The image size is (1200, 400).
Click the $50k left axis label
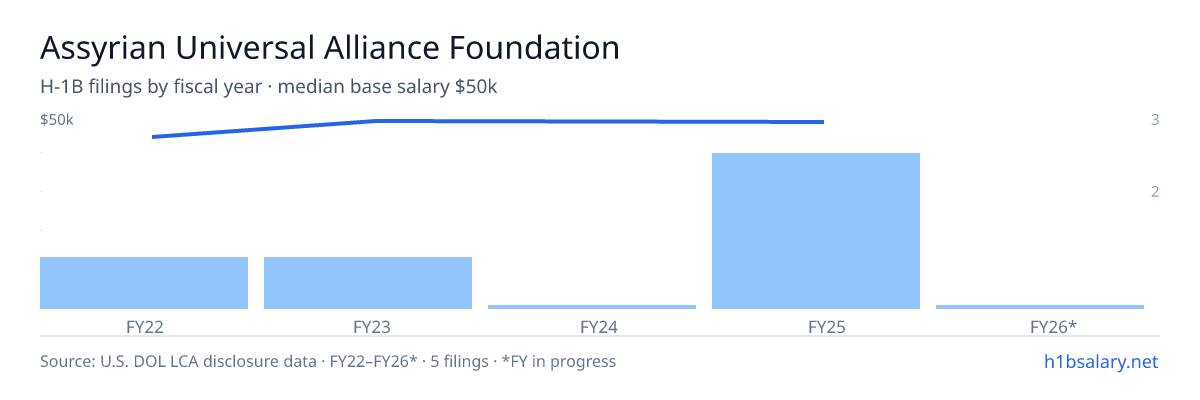57,120
